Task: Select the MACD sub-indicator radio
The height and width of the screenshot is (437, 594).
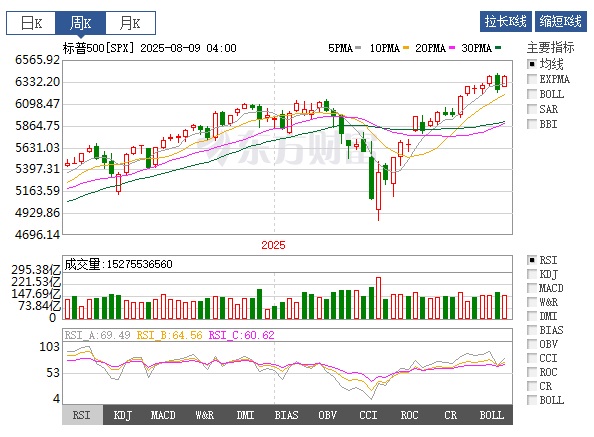Action: 532,288
